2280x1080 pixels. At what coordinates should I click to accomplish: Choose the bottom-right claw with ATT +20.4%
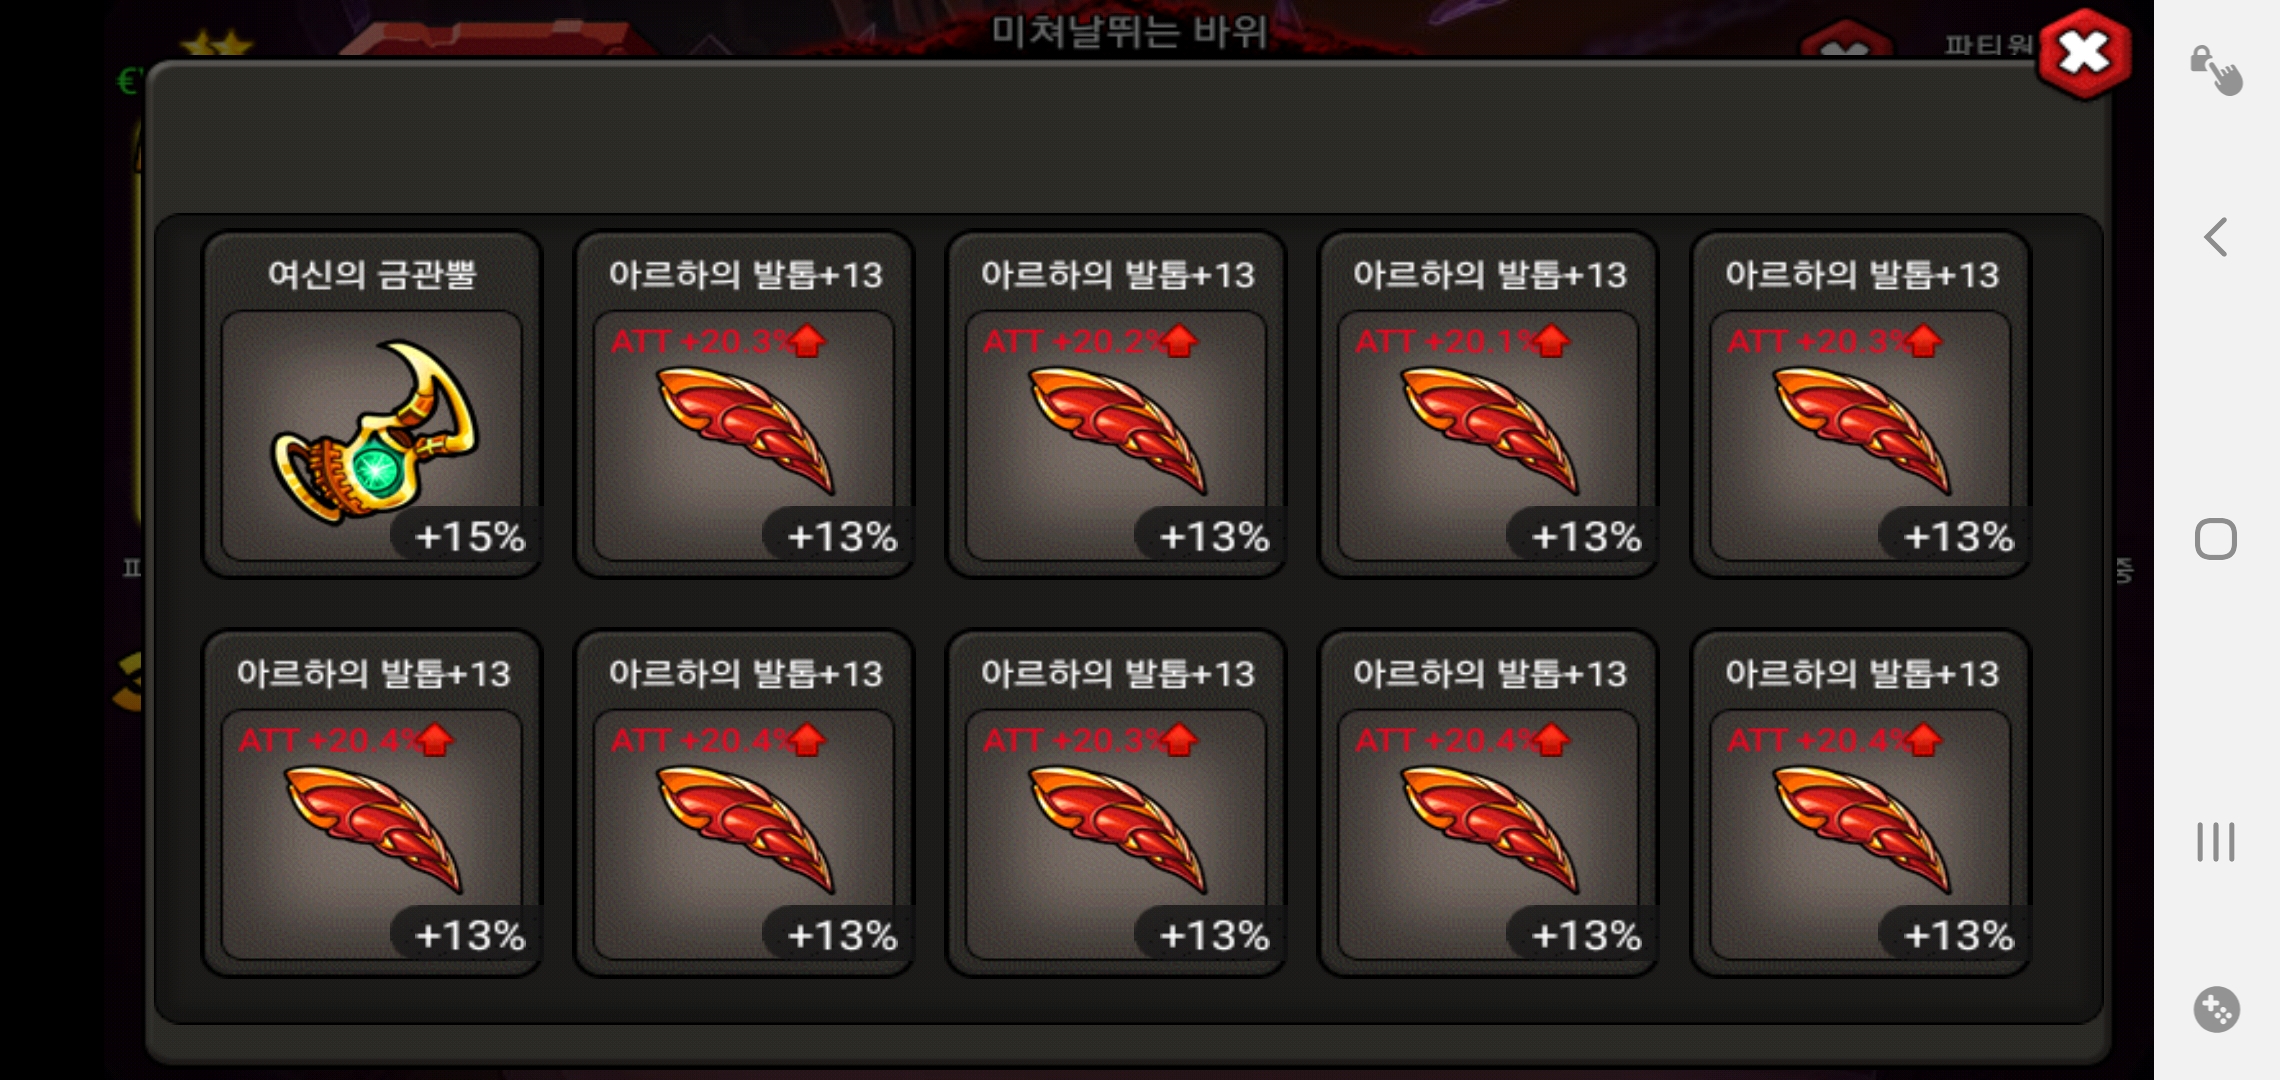coord(1860,803)
